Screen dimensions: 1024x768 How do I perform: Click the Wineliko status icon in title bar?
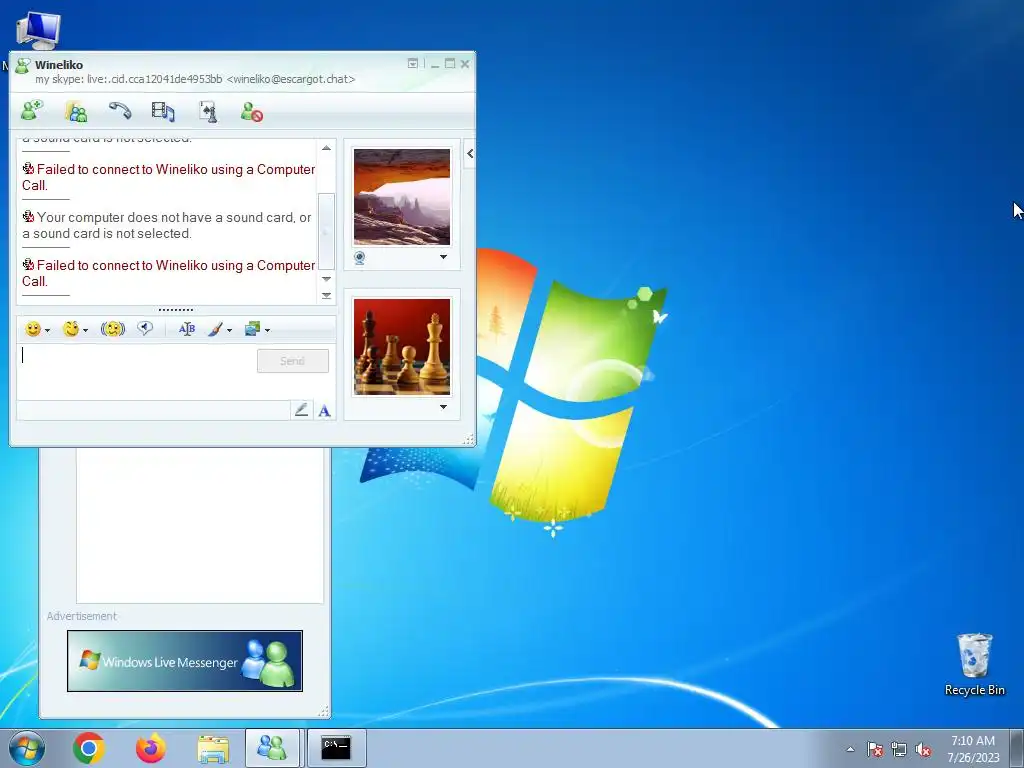click(x=23, y=65)
